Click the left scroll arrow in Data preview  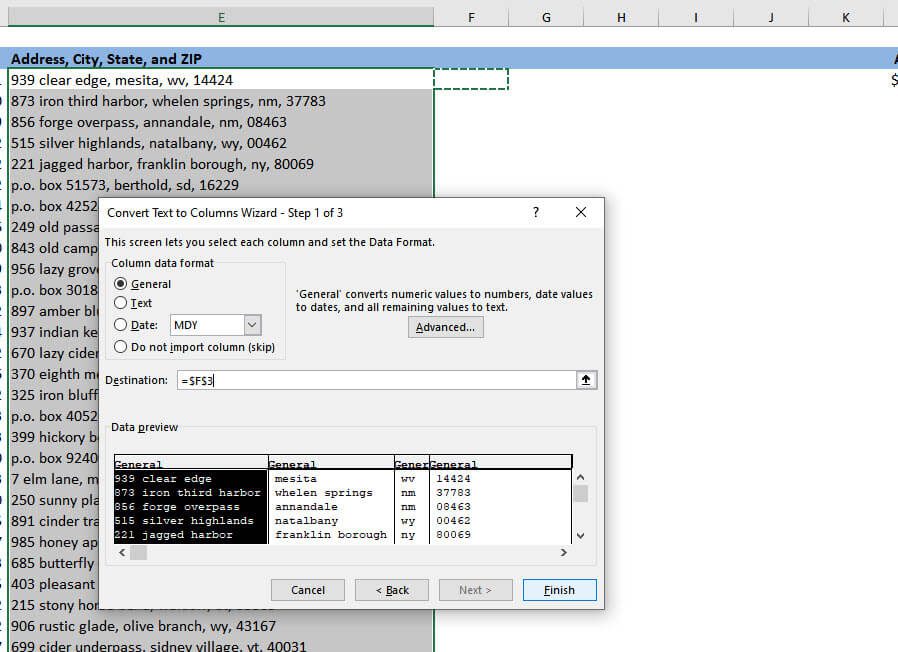122,553
